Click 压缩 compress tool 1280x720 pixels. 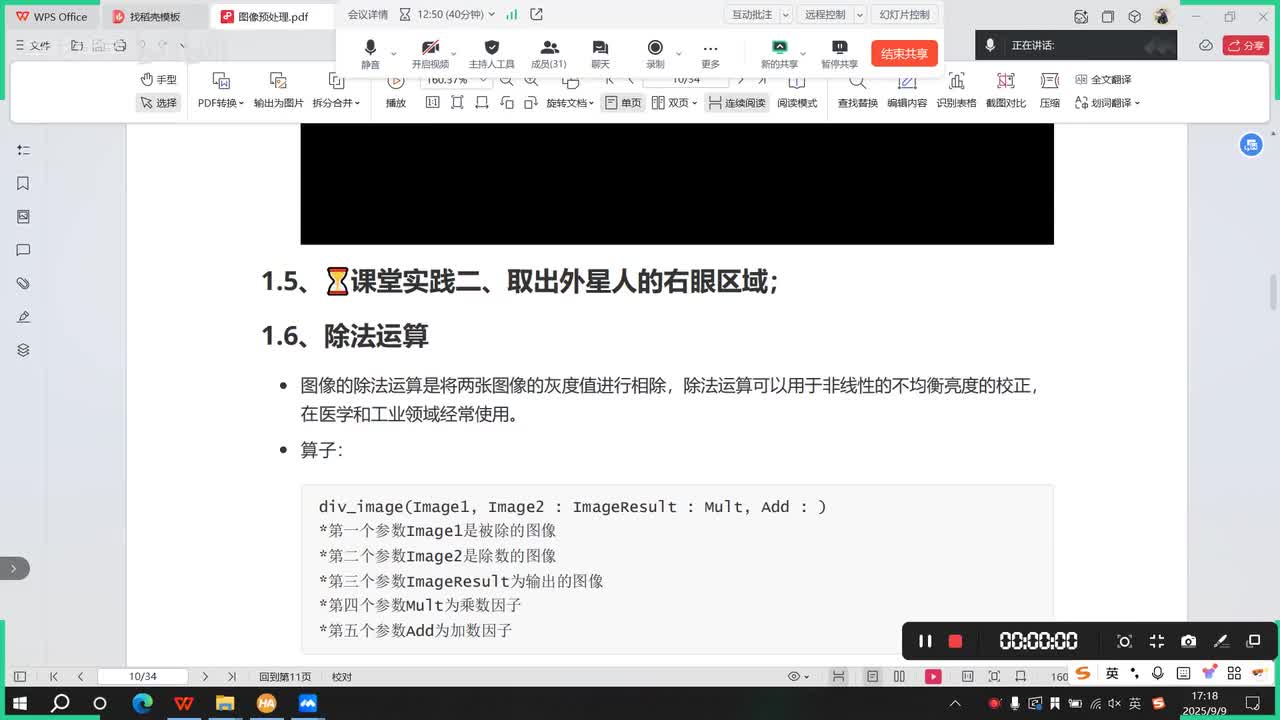[x=1049, y=90]
